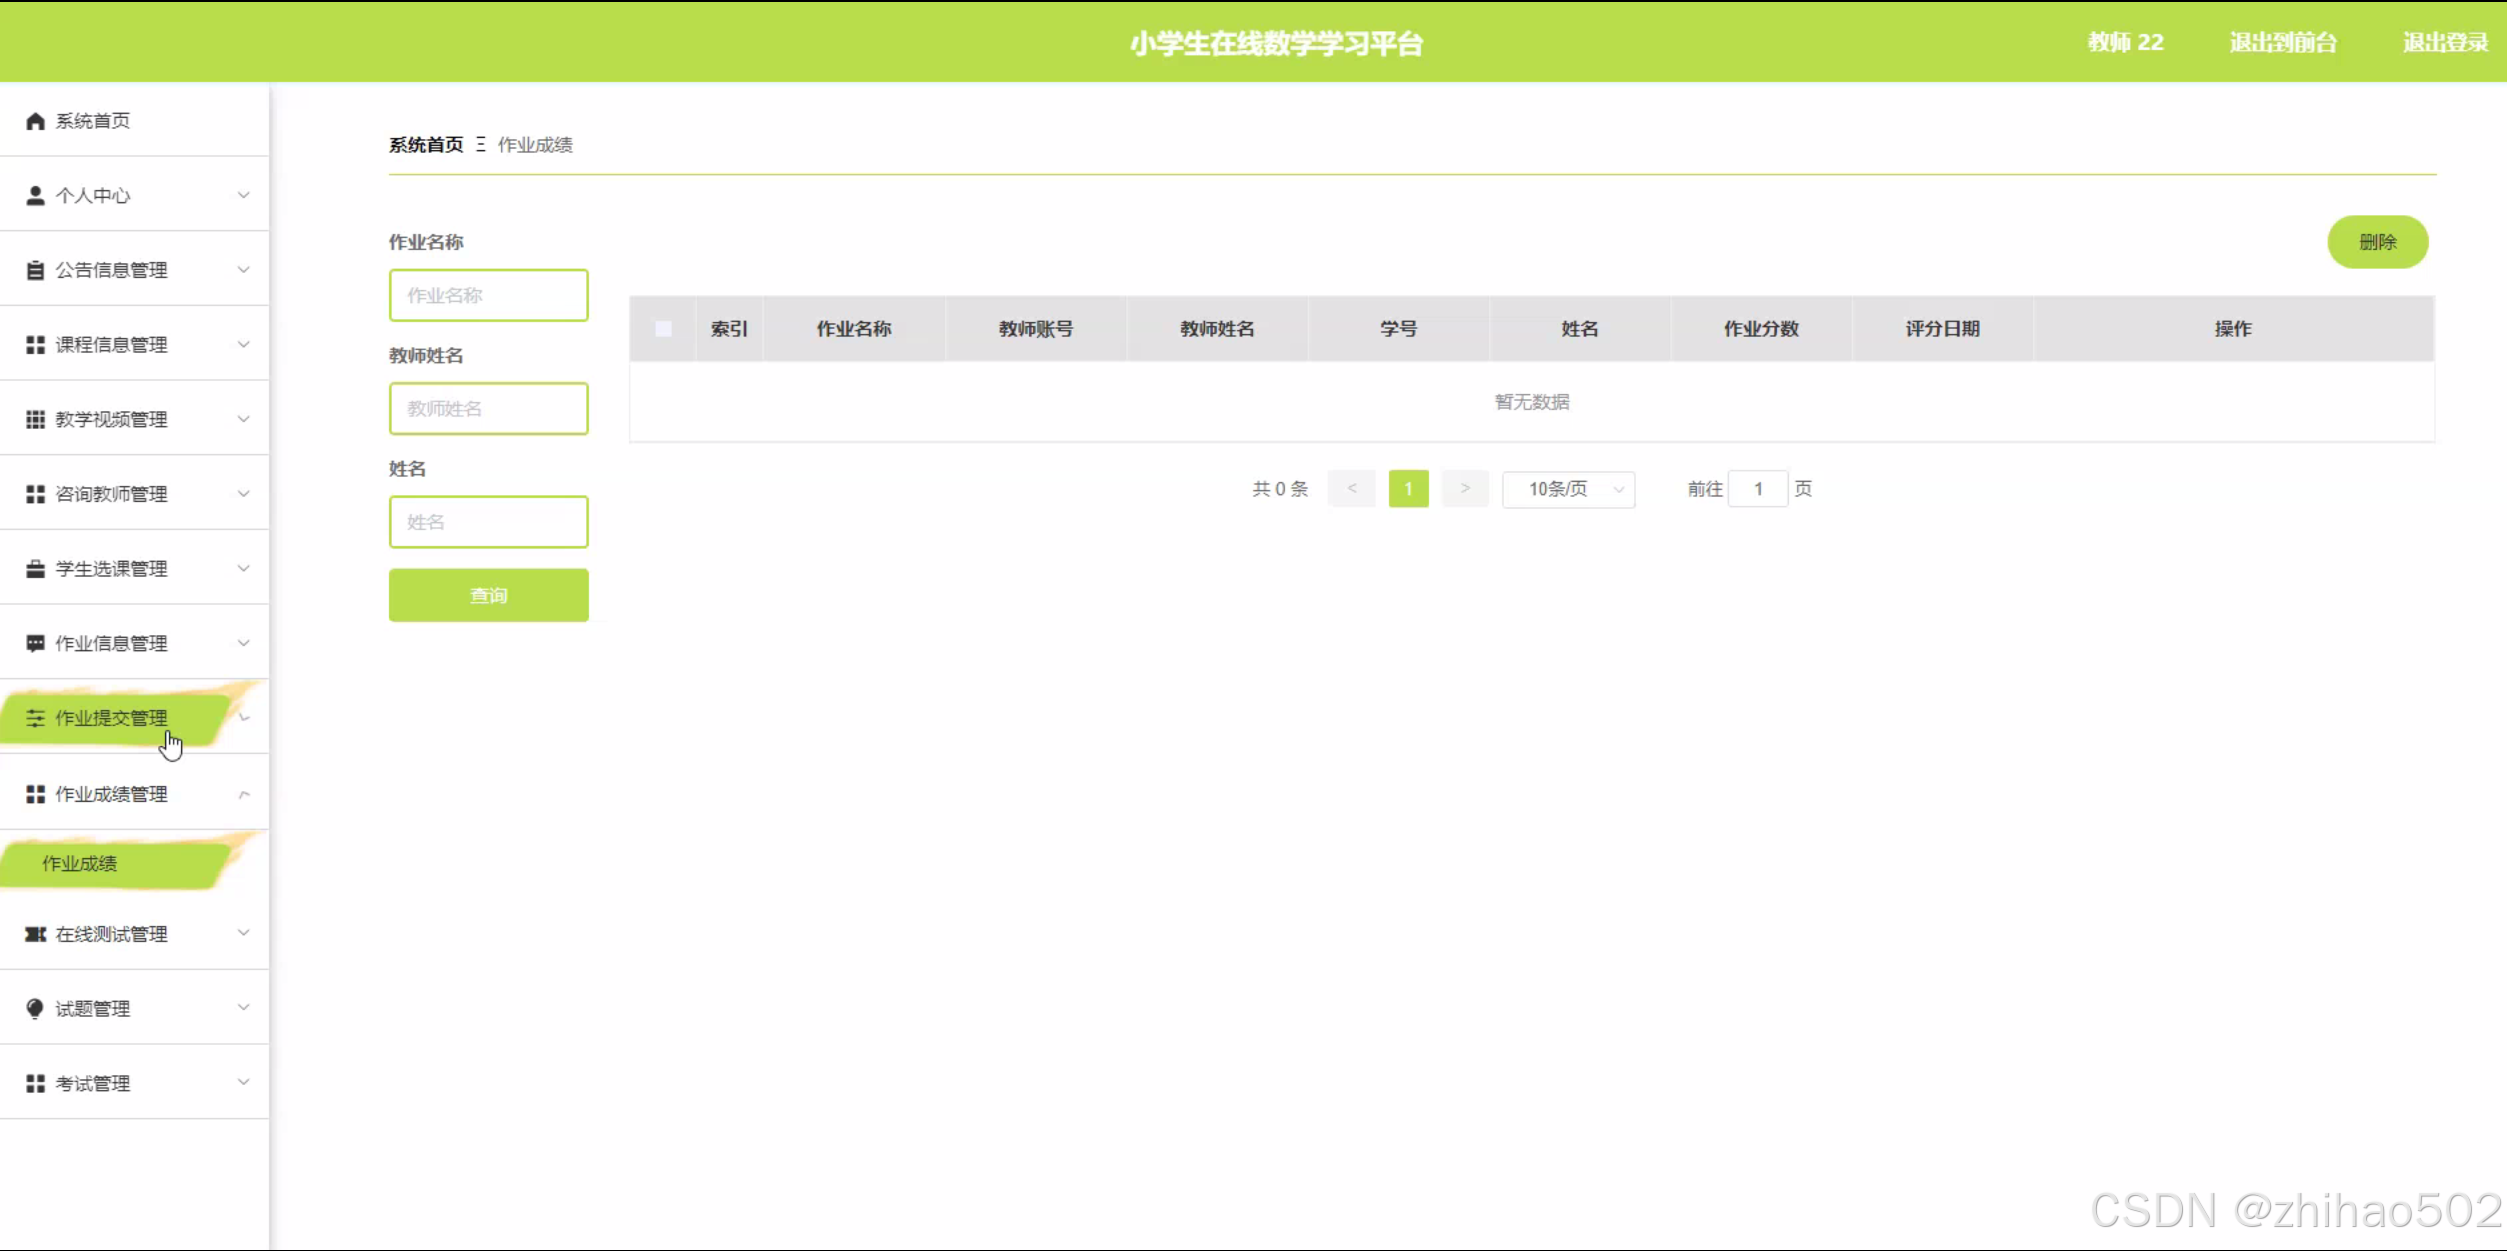Viewport: 2507px width, 1251px height.
Task: Click the home icon beside 系统首页
Action: 36,121
